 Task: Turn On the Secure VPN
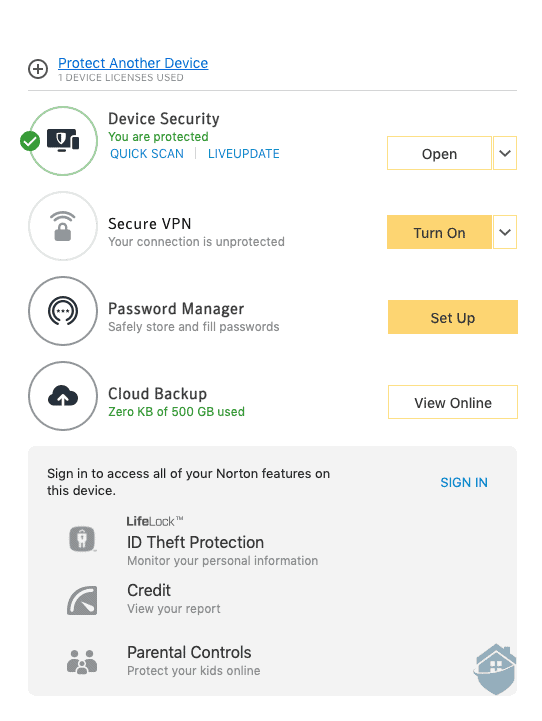coord(439,232)
